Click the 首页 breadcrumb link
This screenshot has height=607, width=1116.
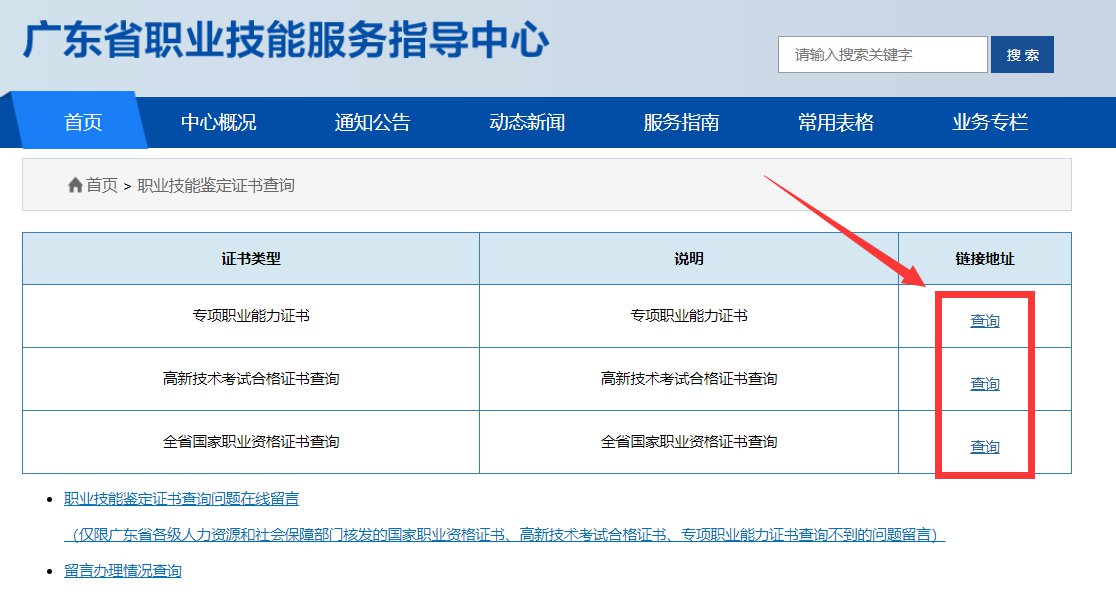(101, 185)
